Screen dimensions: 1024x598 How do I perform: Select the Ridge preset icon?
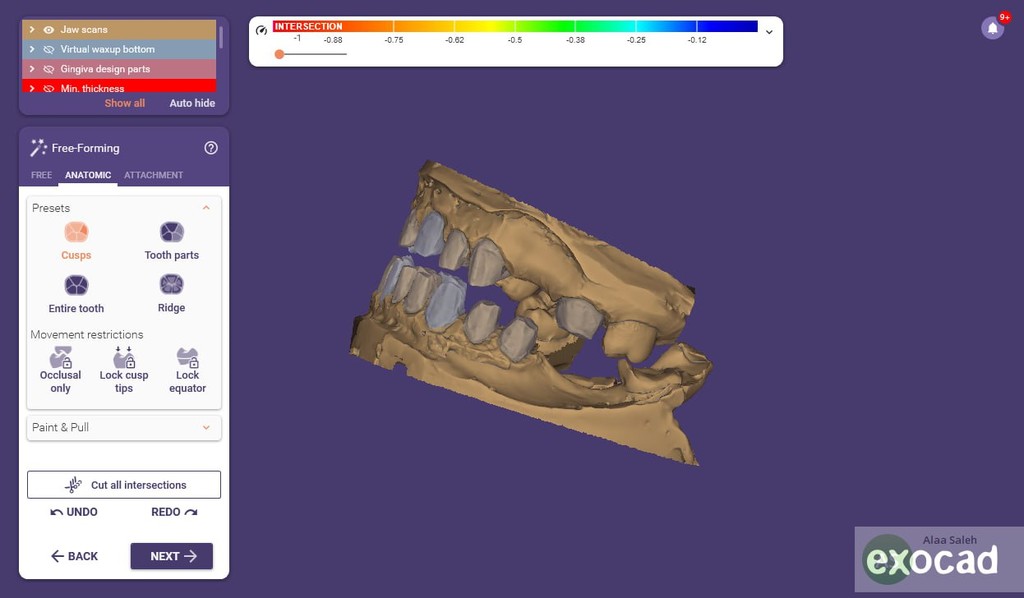(x=171, y=285)
